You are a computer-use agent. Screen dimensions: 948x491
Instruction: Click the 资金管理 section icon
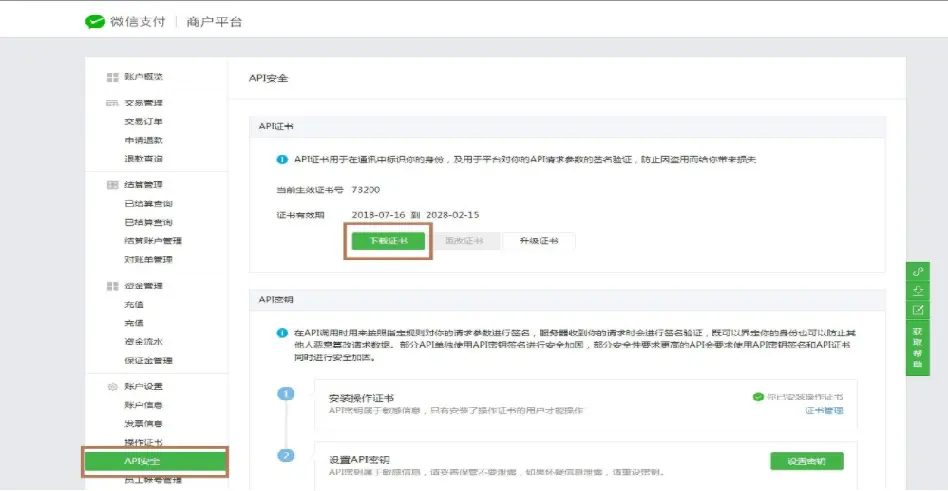pyautogui.click(x=112, y=286)
